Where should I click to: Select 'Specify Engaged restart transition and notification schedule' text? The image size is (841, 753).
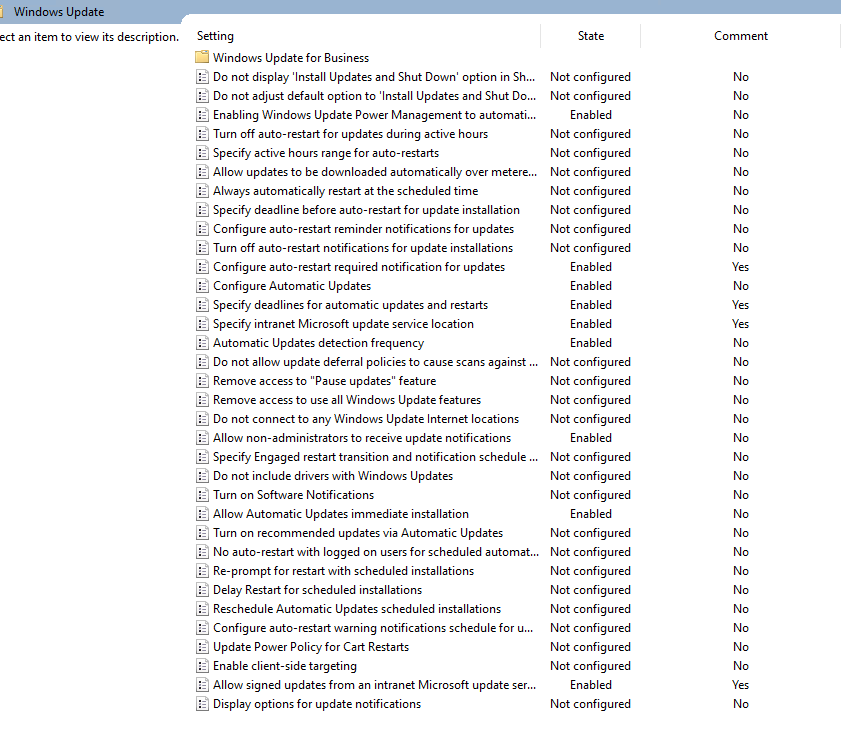375,457
